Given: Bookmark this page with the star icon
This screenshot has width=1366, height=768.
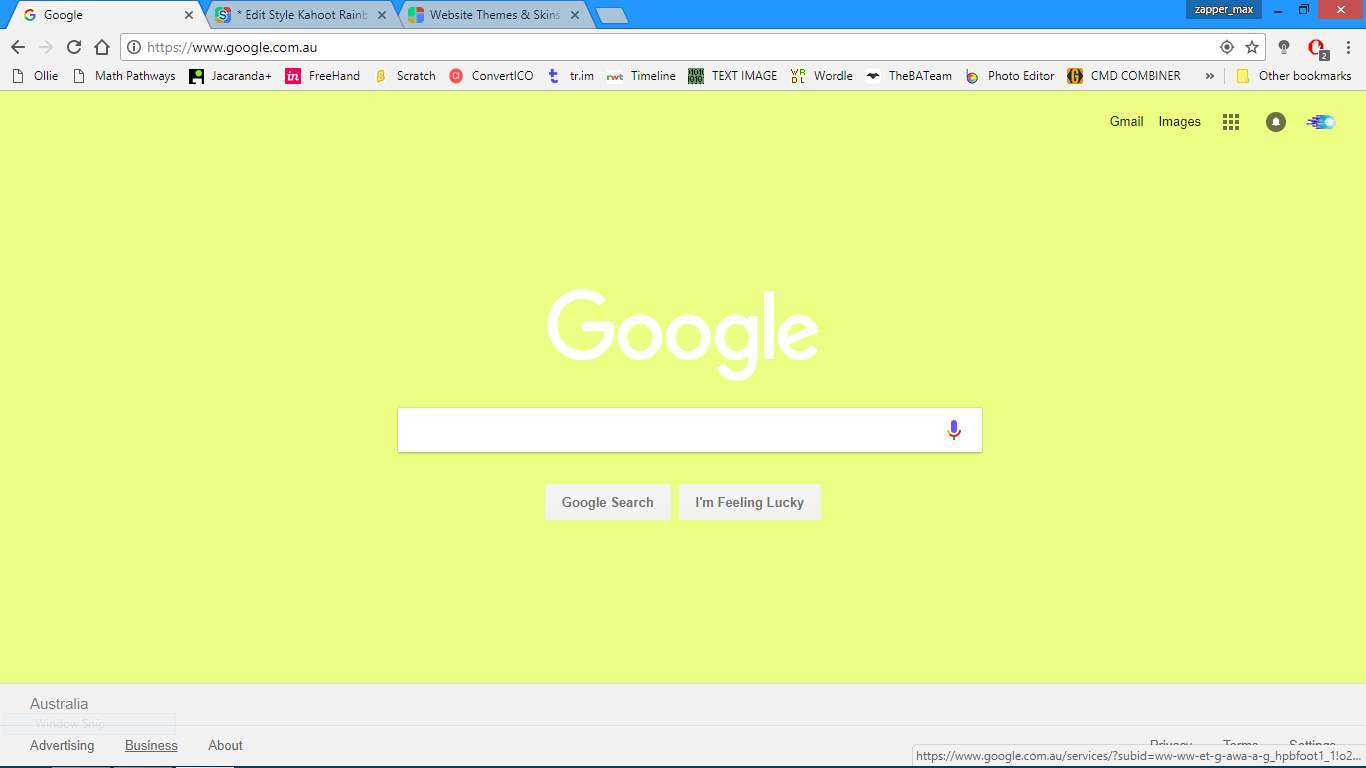Looking at the screenshot, I should pos(1252,47).
